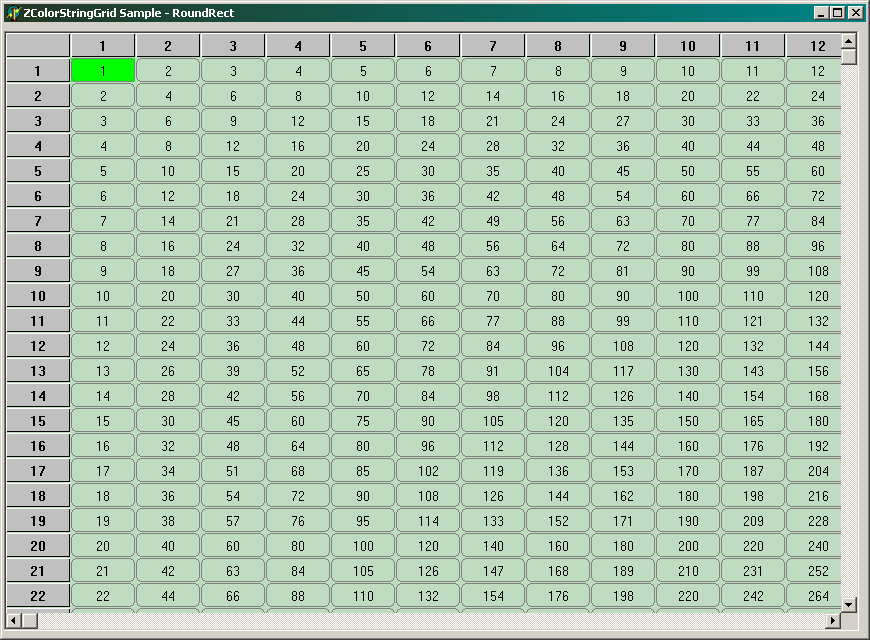Maximize the ZColorStringGrid Sample window
870x640 pixels.
[838, 13]
